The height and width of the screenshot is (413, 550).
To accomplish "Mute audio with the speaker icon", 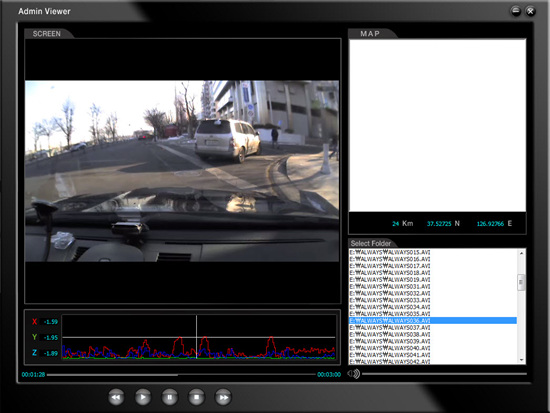I will tap(354, 374).
